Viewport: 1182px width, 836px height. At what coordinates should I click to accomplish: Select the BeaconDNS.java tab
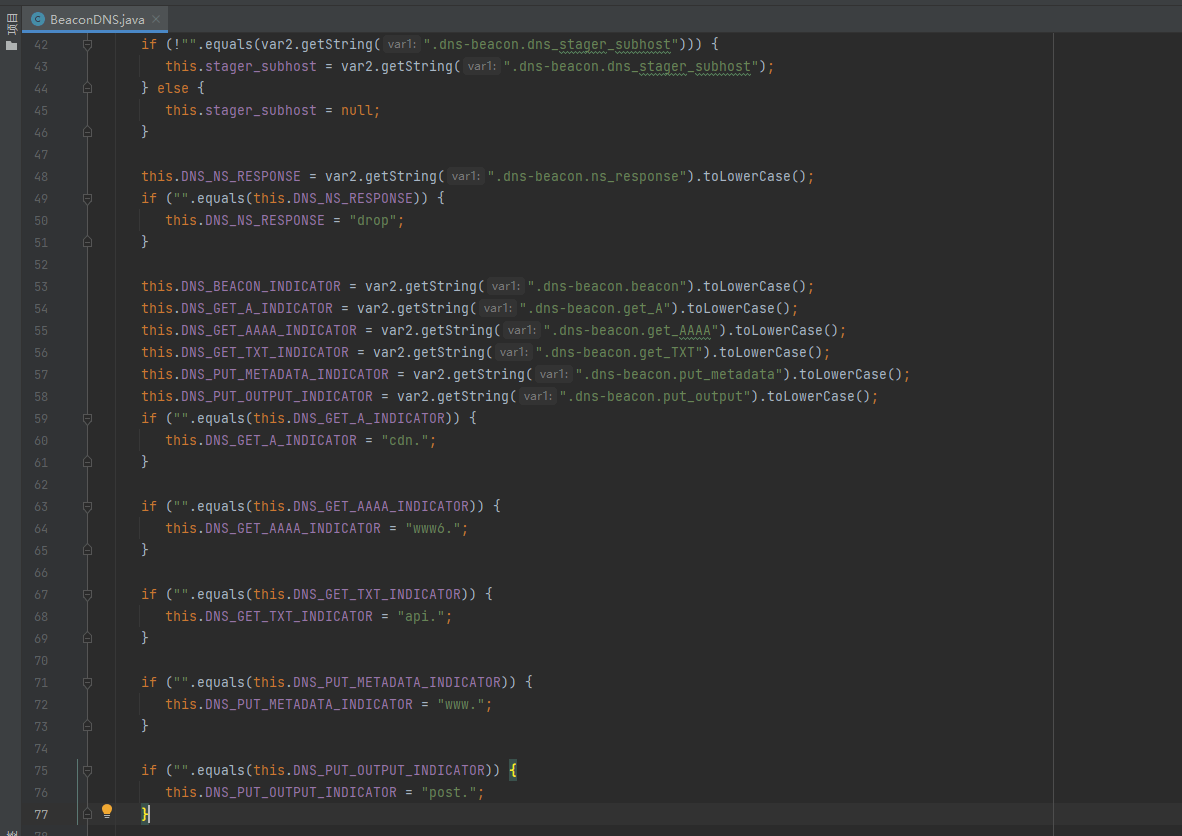pyautogui.click(x=96, y=19)
